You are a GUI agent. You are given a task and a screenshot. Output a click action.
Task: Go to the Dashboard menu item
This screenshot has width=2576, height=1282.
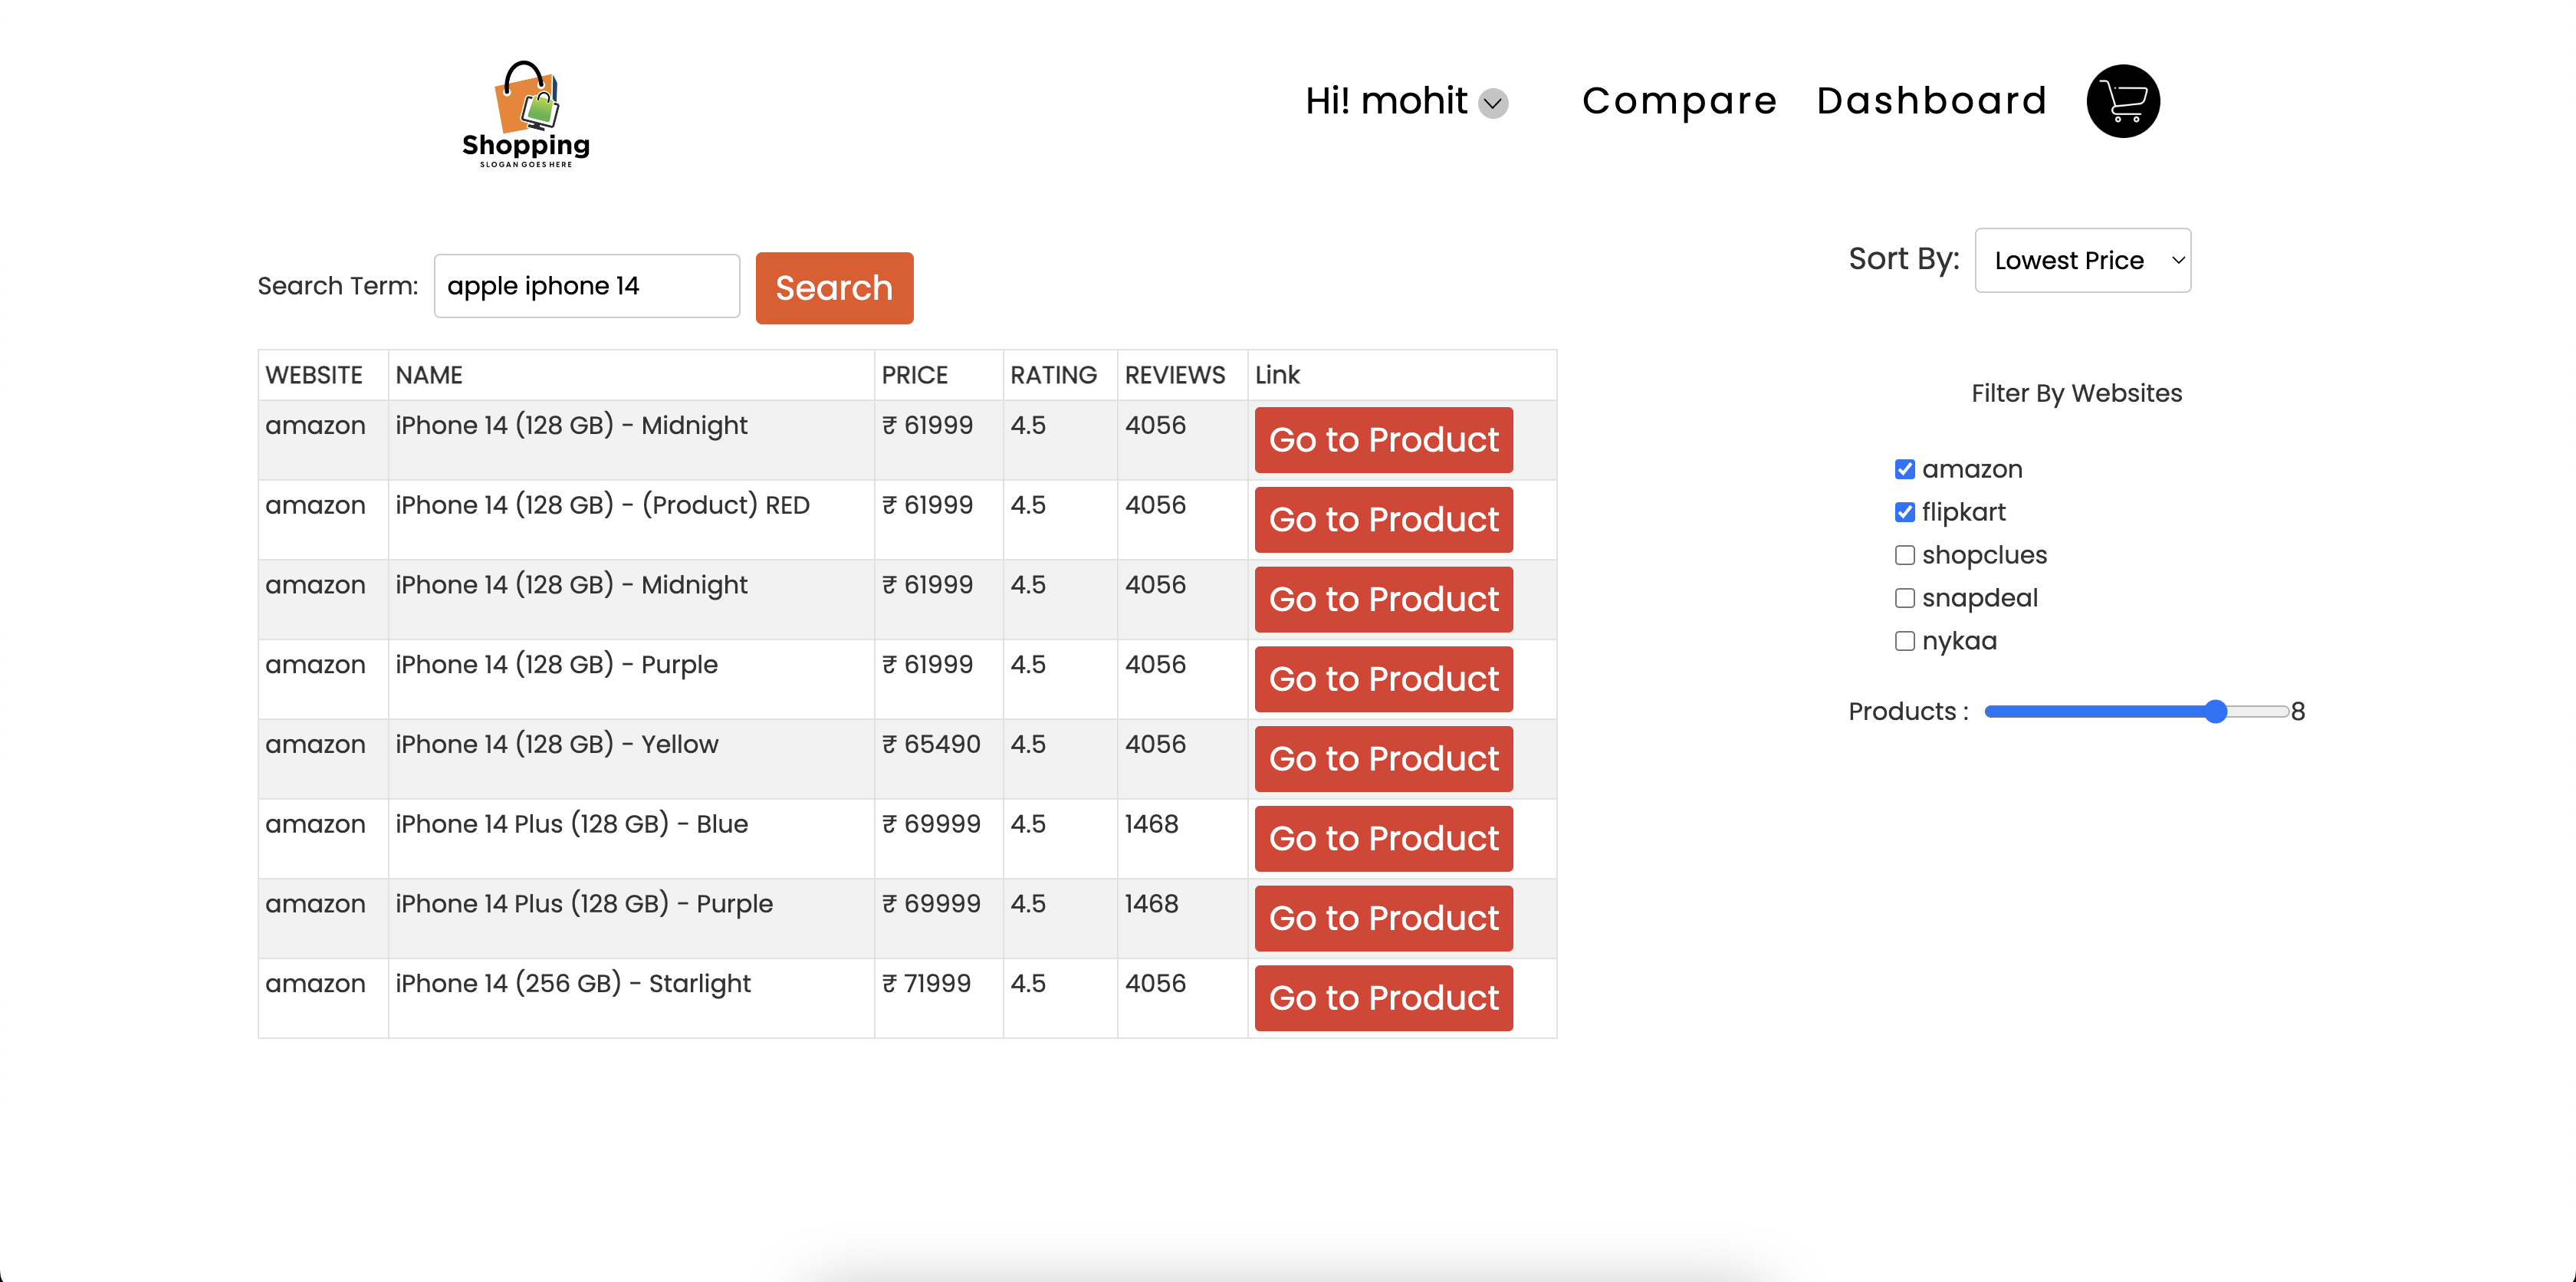click(1931, 101)
